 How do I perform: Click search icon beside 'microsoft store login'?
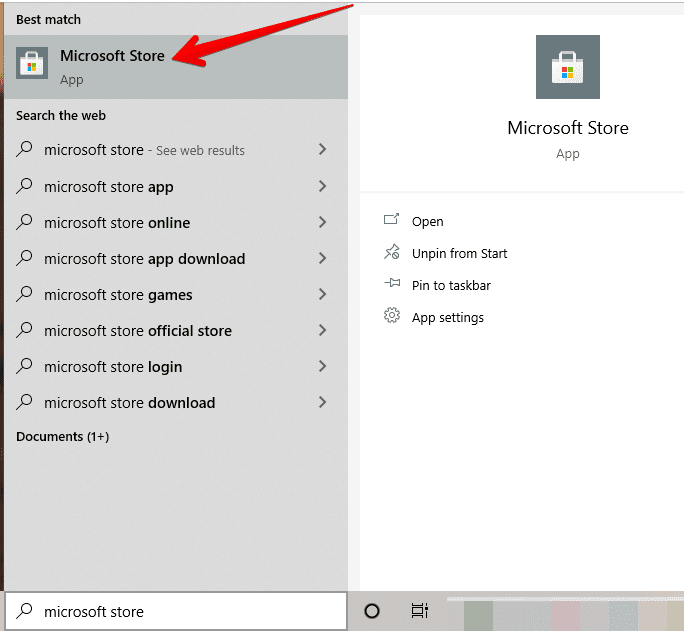24,366
